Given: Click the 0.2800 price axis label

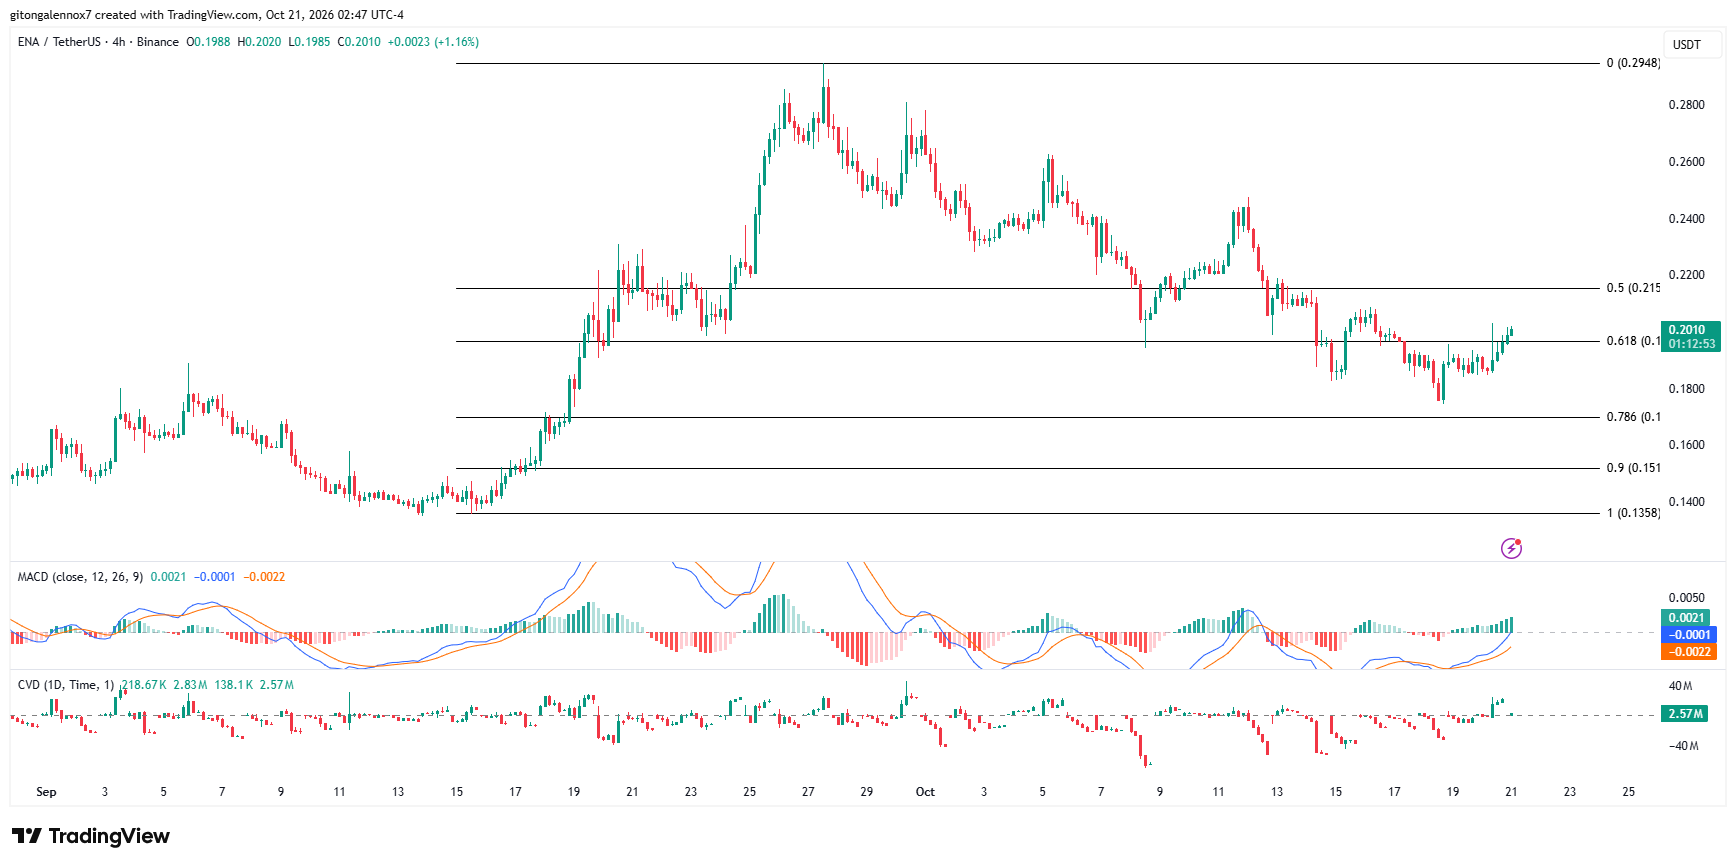Looking at the screenshot, I should pos(1687,105).
